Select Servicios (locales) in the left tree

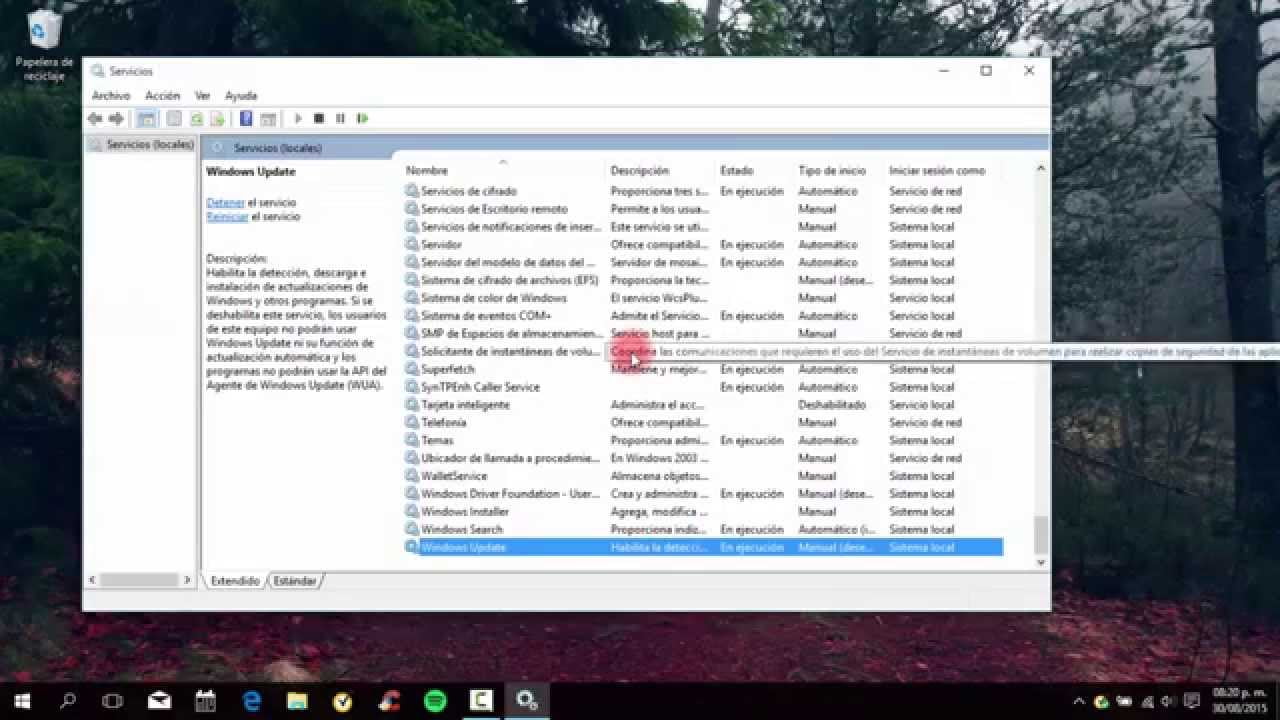click(x=149, y=145)
